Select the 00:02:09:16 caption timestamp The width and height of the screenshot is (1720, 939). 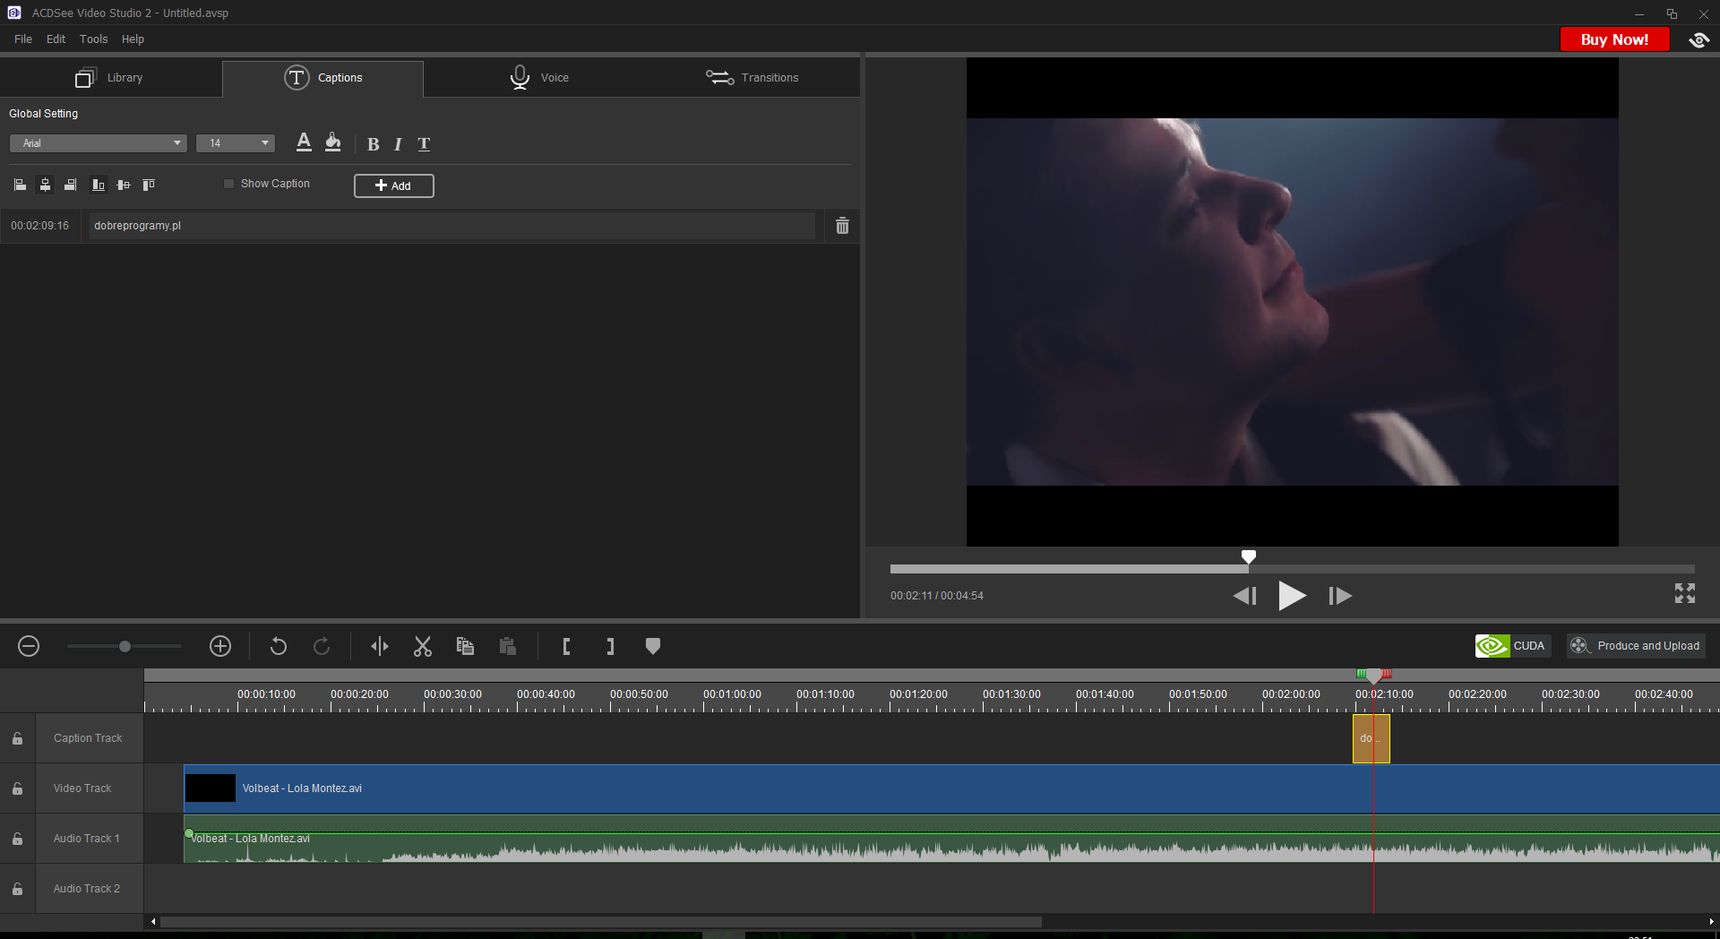[40, 226]
